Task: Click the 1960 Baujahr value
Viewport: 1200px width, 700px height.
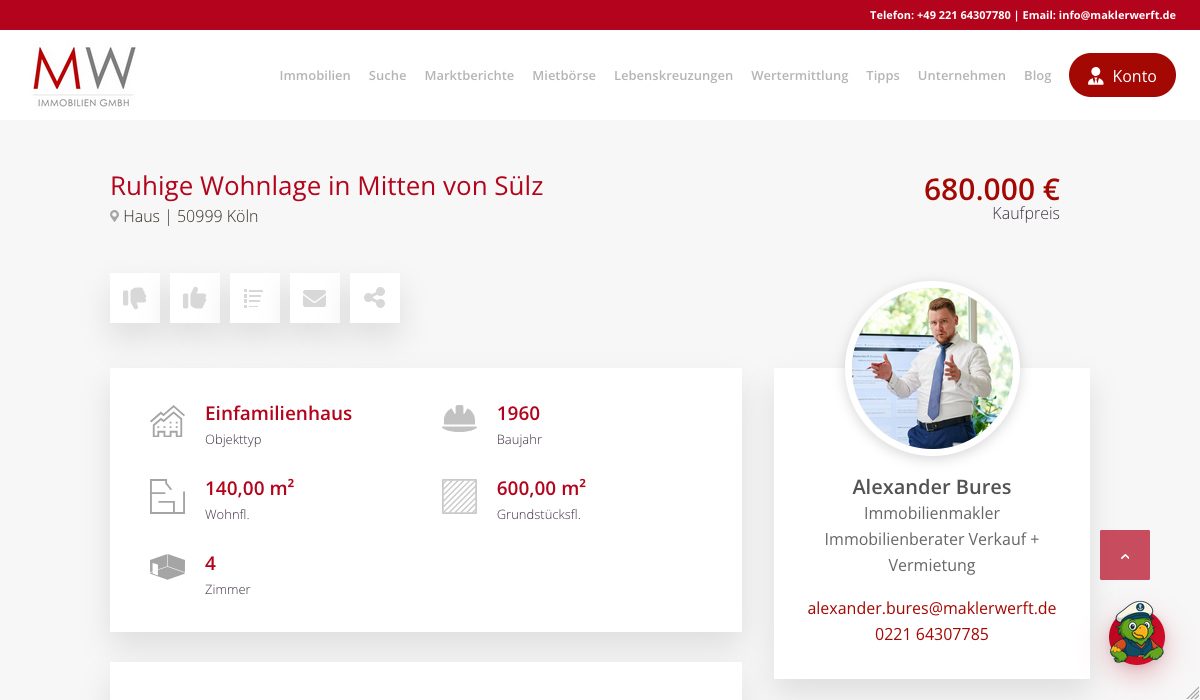Action: coord(518,413)
